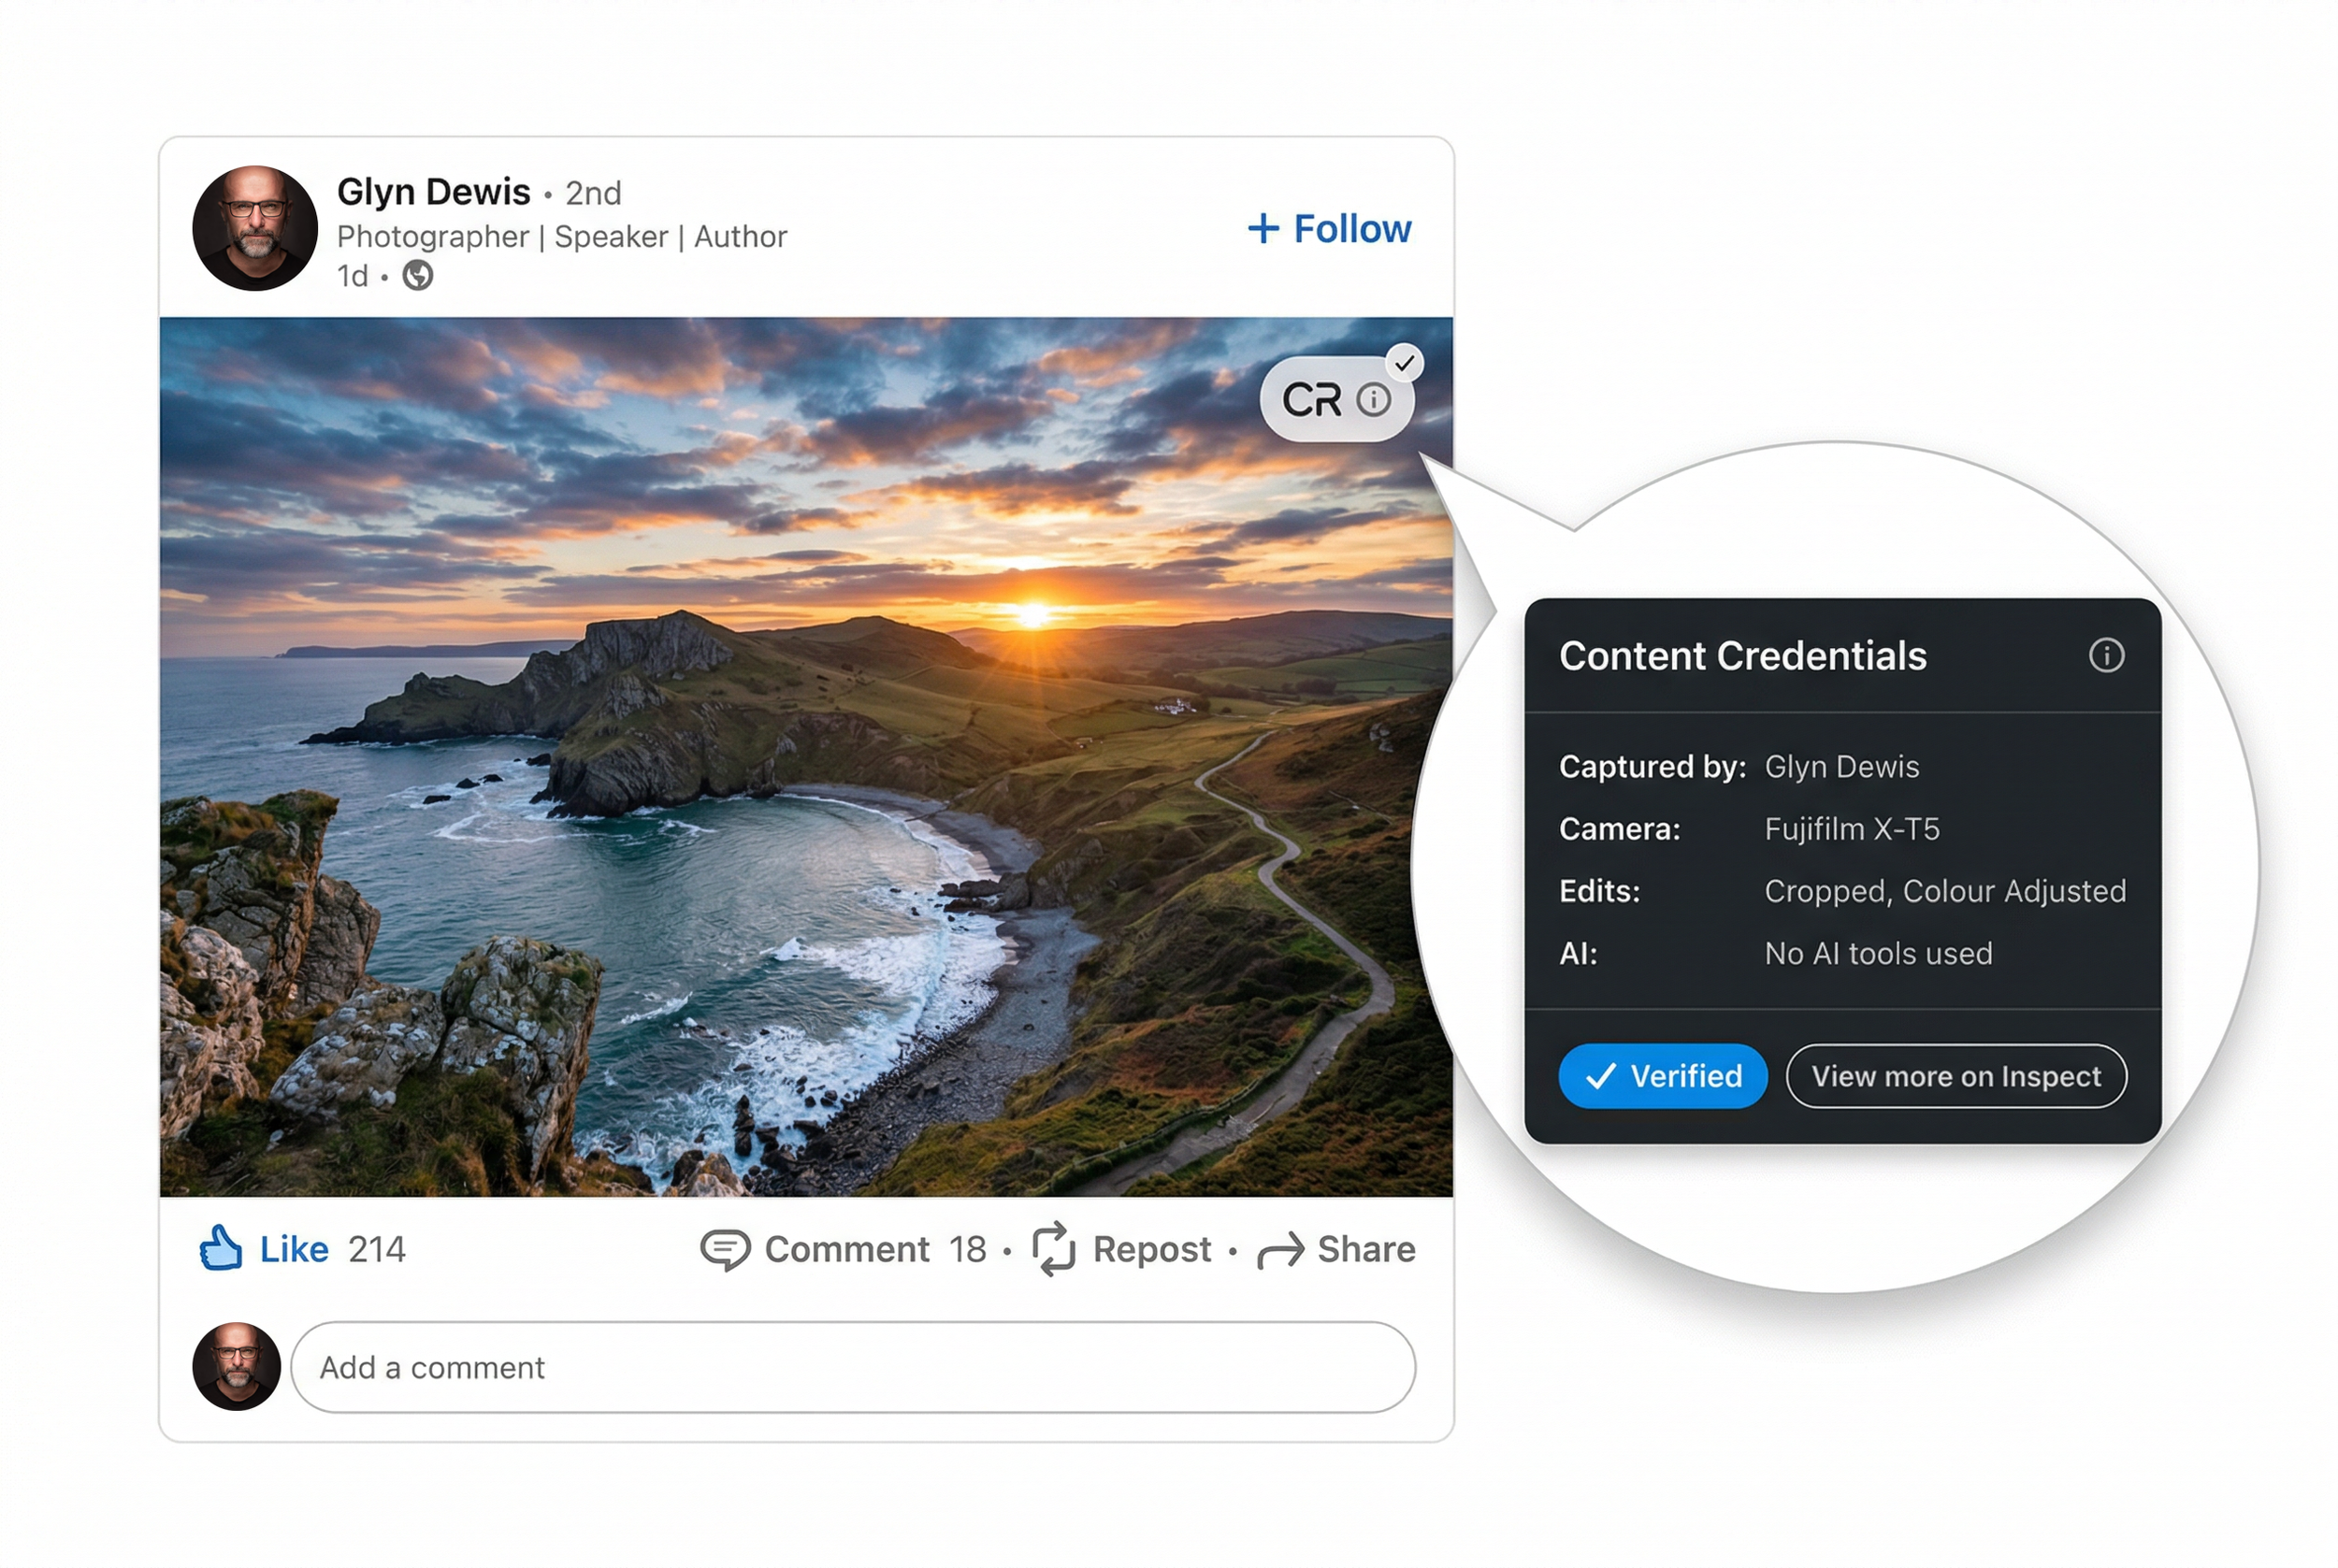Toggle follow state via the Follow control
Image resolution: width=2338 pixels, height=1568 pixels.
click(1329, 228)
